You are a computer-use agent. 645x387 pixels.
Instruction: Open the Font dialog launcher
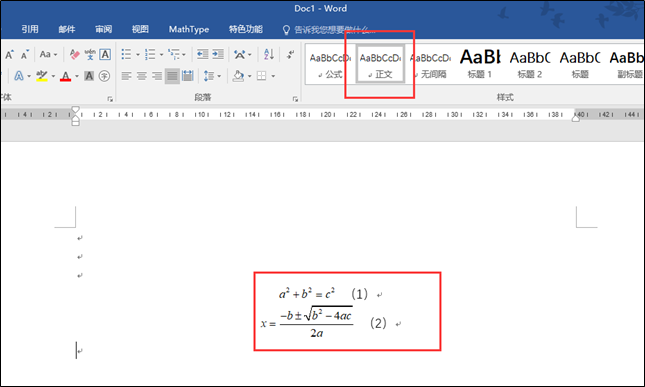[110, 99]
